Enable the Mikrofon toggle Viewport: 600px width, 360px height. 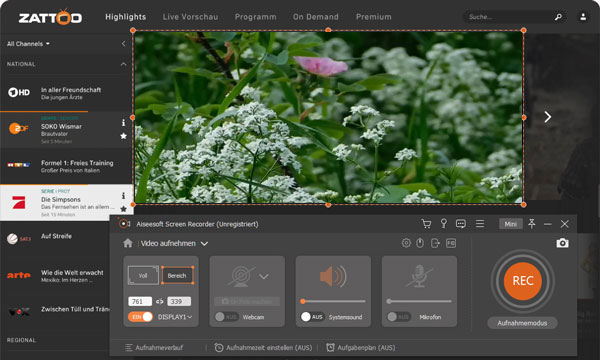399,317
